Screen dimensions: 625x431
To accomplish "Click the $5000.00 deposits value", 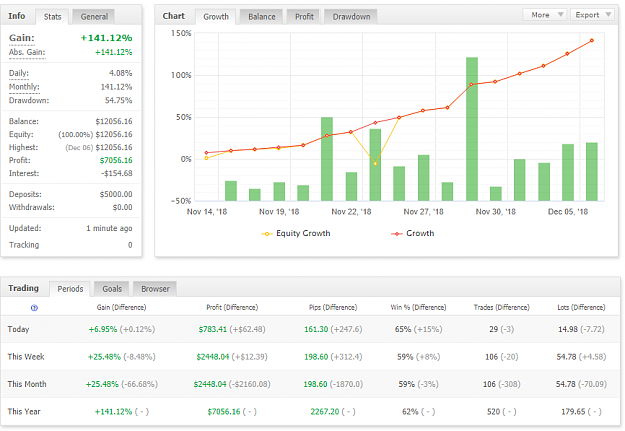I will click(x=116, y=194).
